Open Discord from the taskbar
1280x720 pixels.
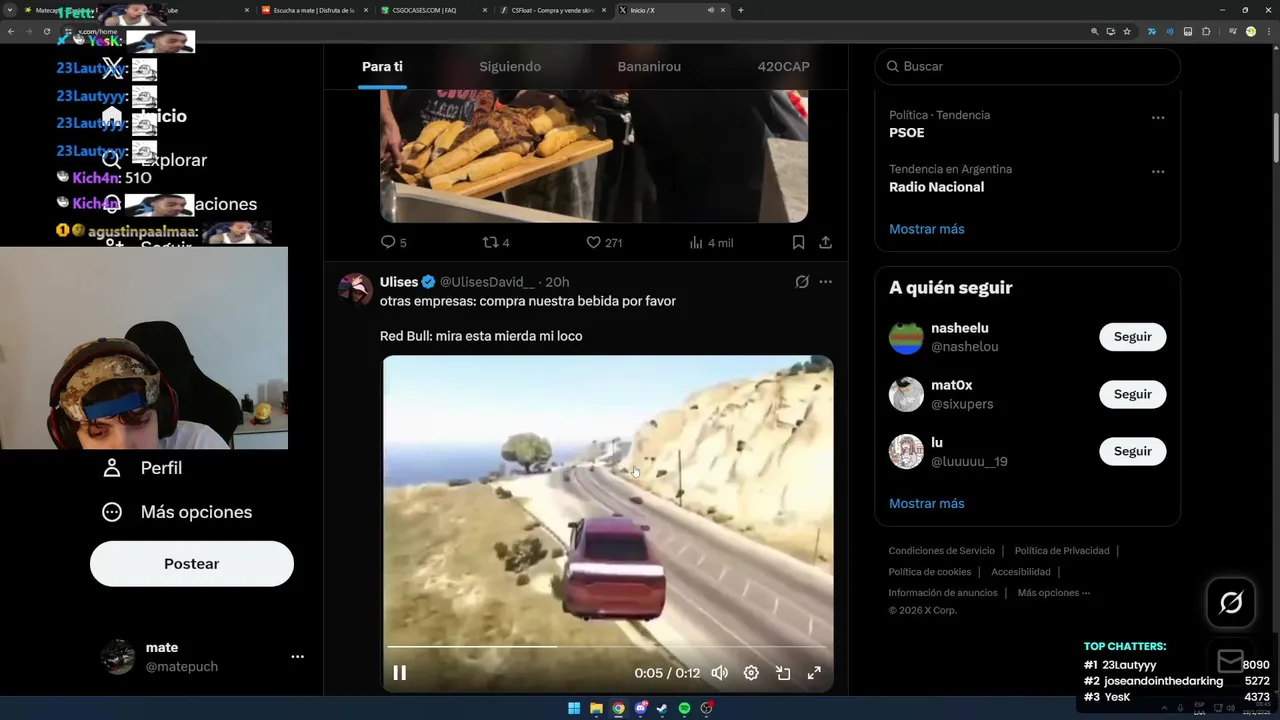click(x=641, y=708)
